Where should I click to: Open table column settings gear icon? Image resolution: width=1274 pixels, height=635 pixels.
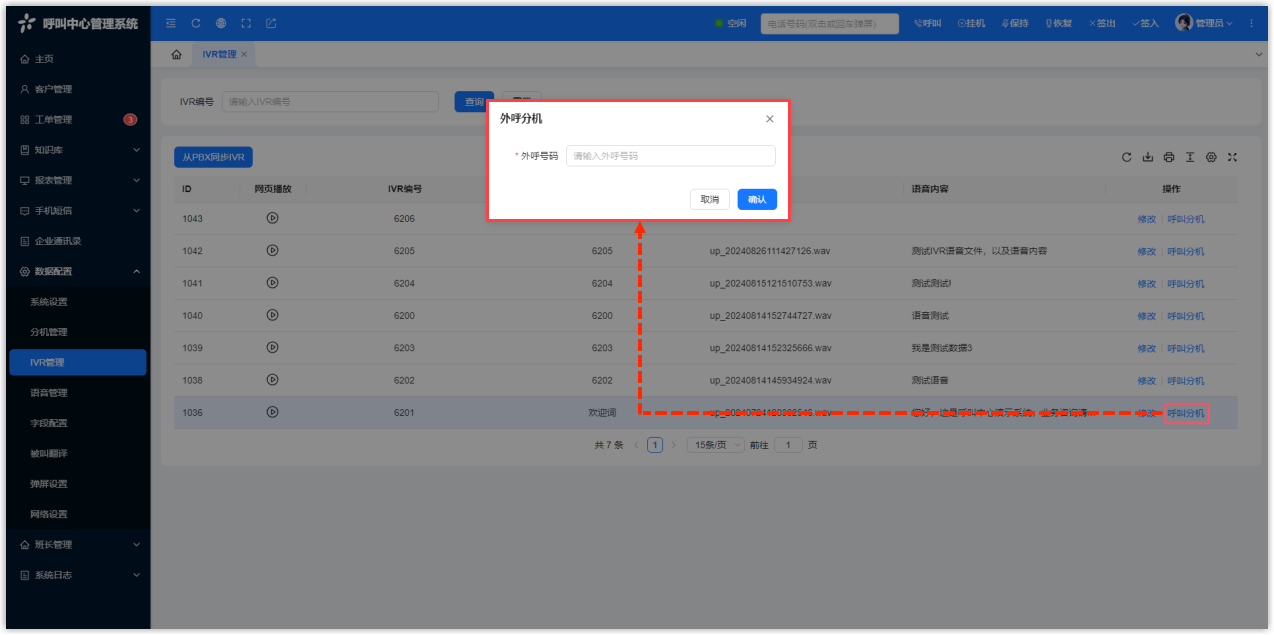[x=1211, y=157]
